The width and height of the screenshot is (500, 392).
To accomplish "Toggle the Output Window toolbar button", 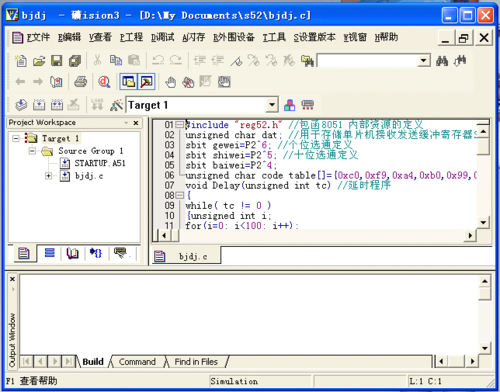I will pos(147,82).
